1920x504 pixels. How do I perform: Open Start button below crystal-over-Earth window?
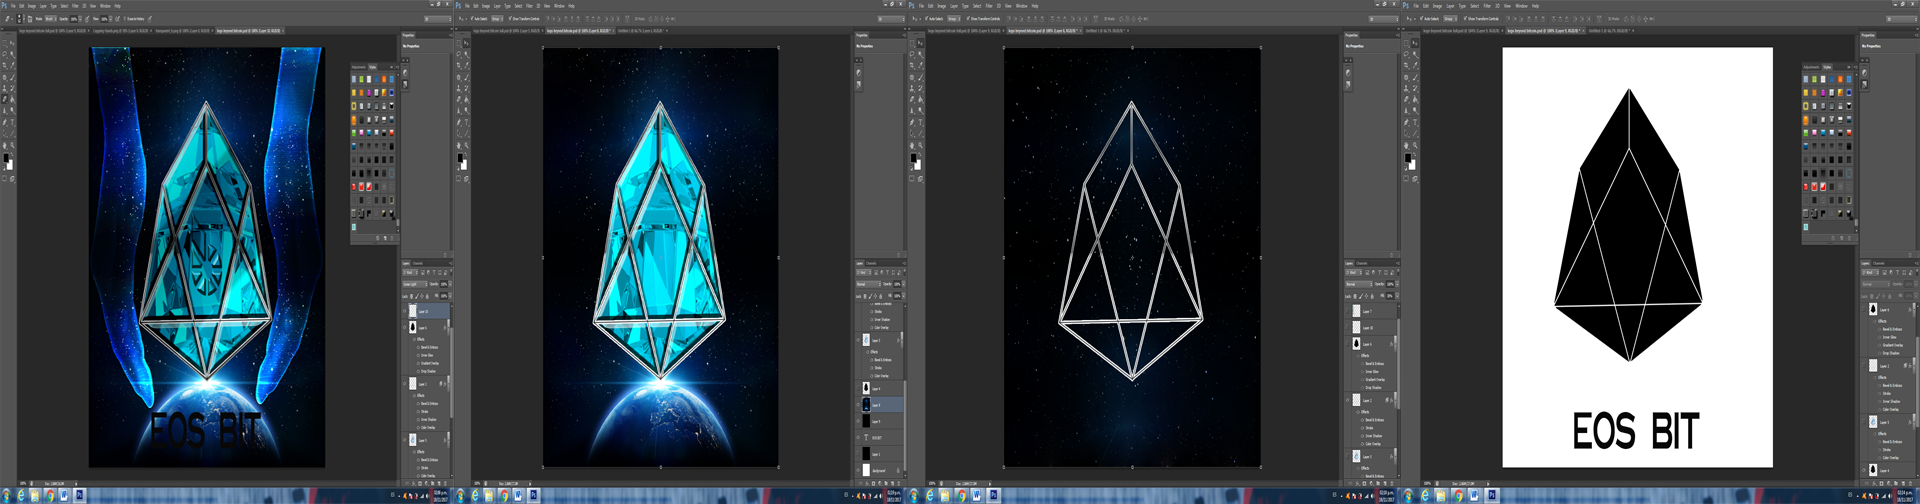(x=460, y=495)
